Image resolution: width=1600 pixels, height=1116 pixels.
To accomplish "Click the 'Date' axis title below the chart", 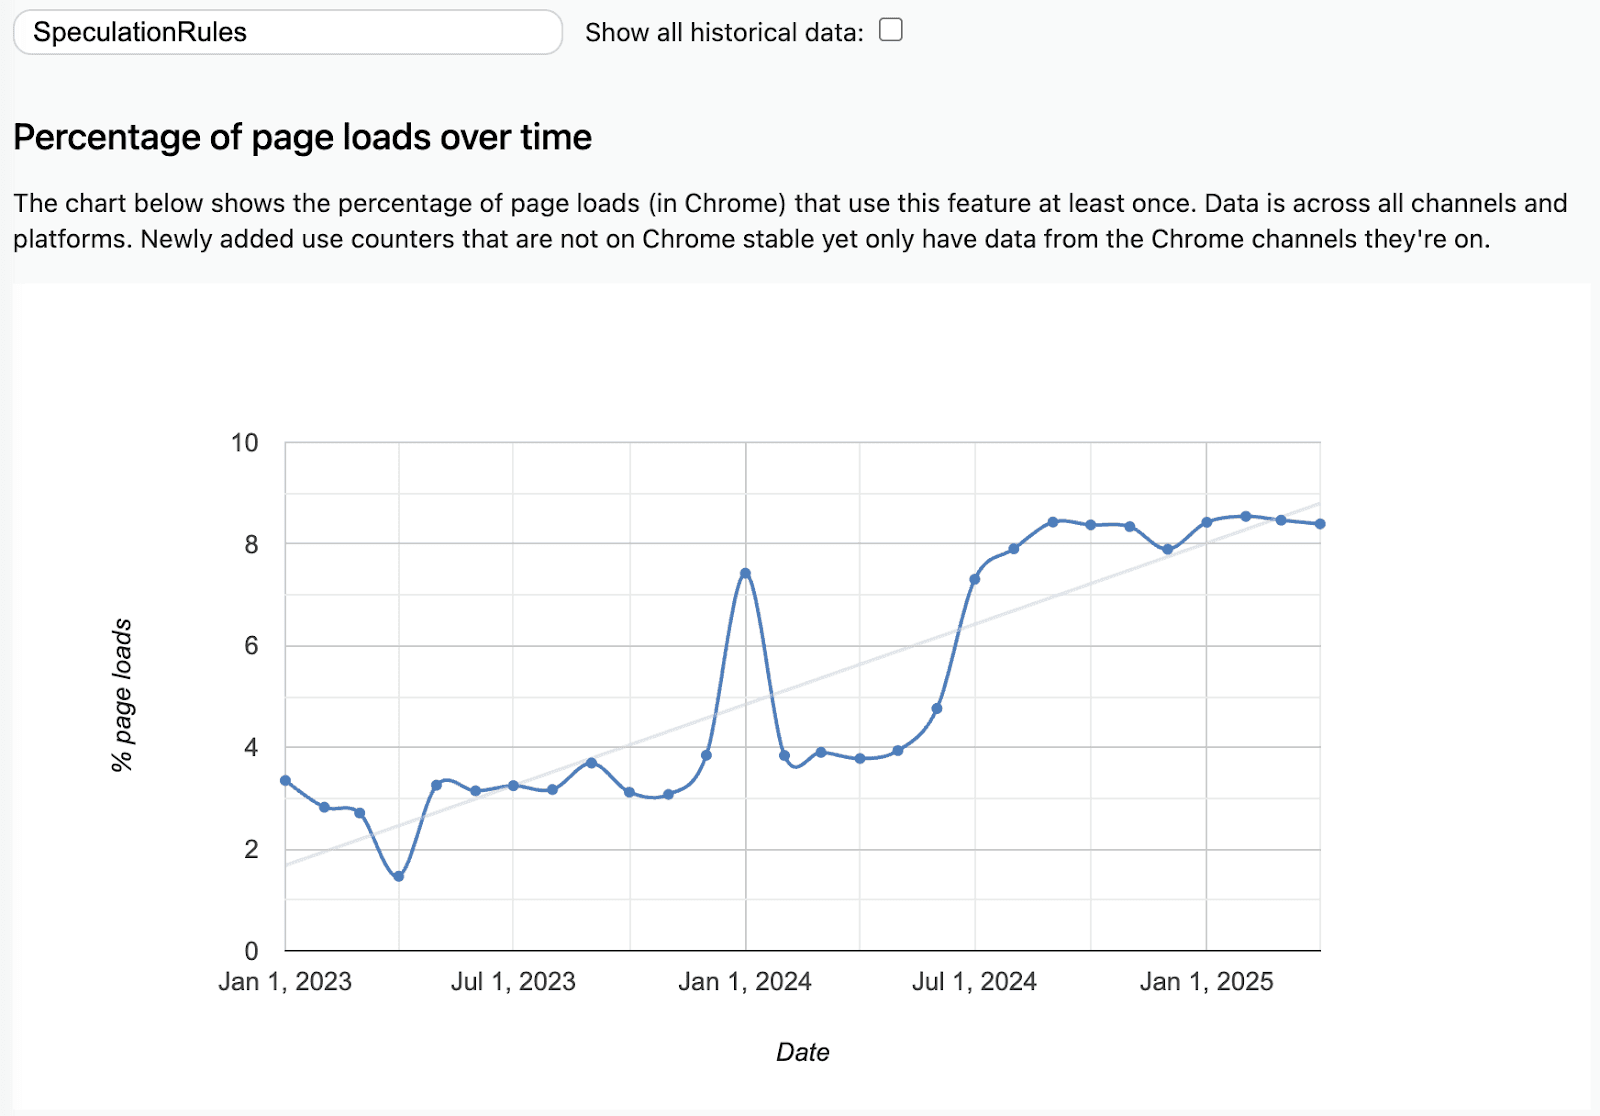I will pos(803,1052).
